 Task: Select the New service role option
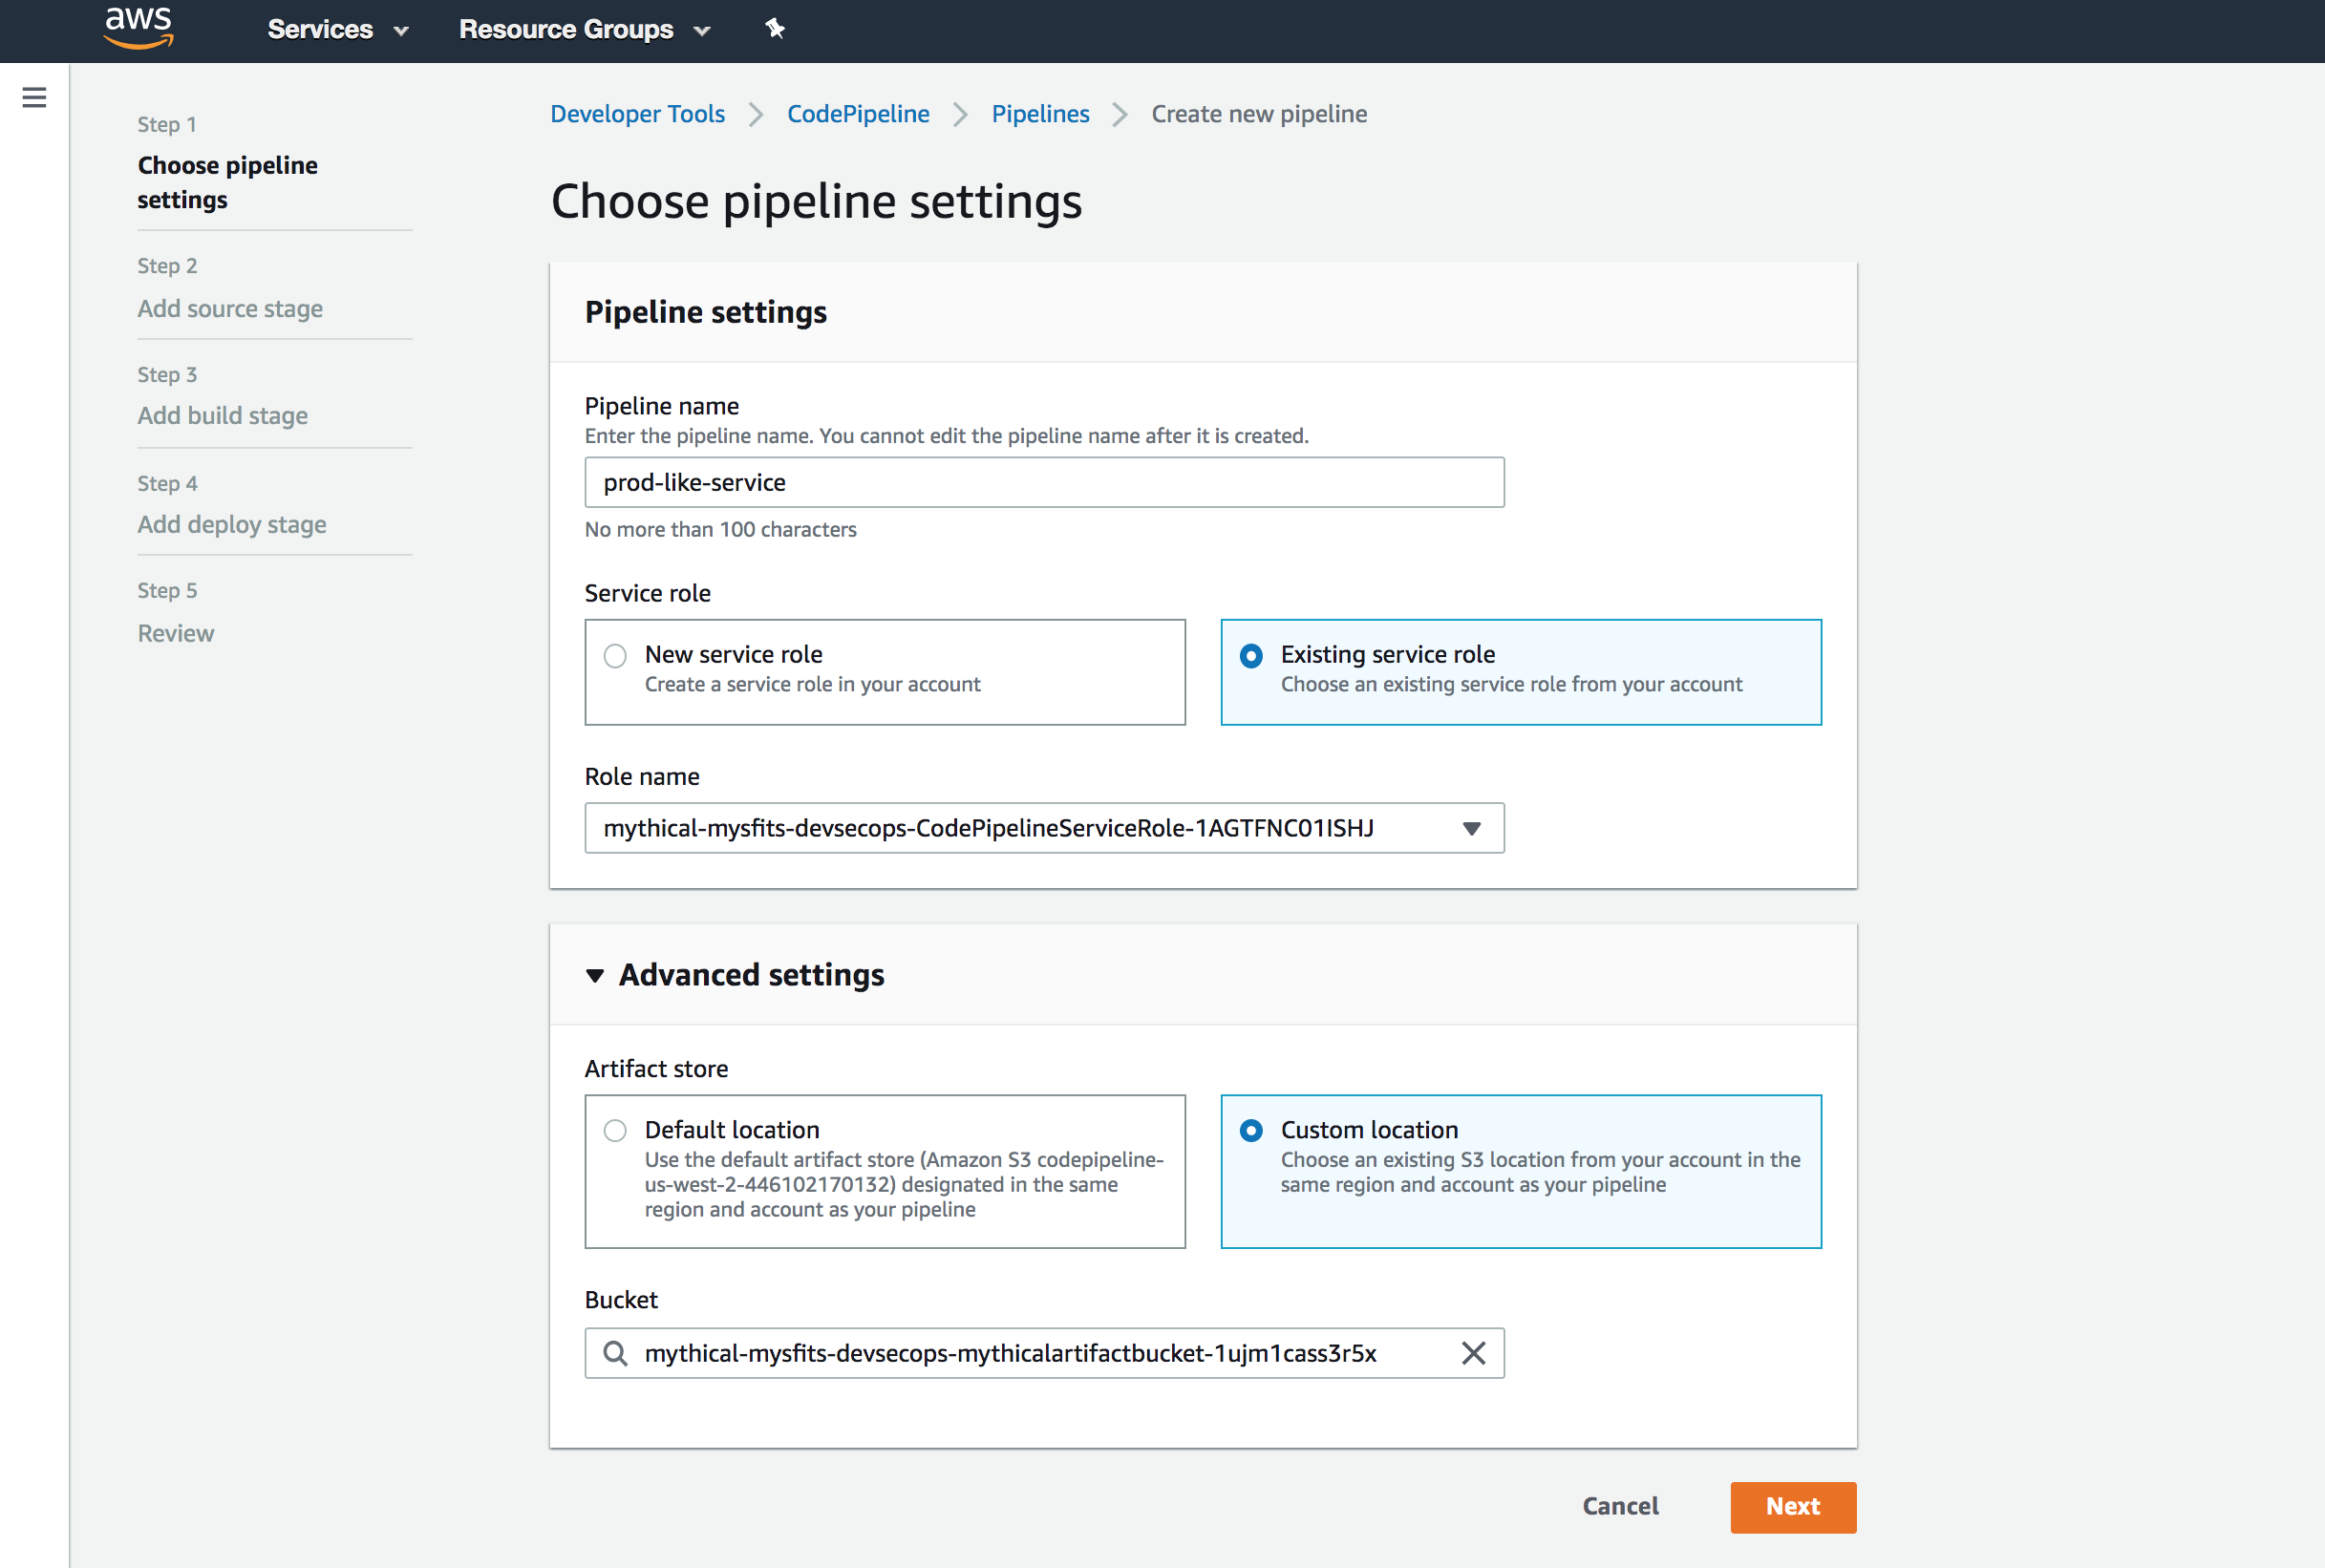click(885, 672)
